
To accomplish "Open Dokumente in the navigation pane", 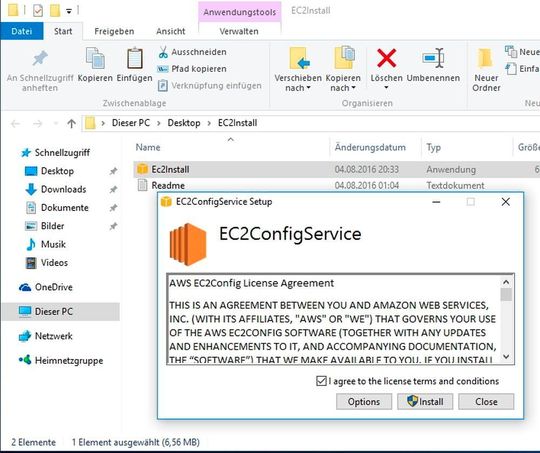I will (x=64, y=208).
